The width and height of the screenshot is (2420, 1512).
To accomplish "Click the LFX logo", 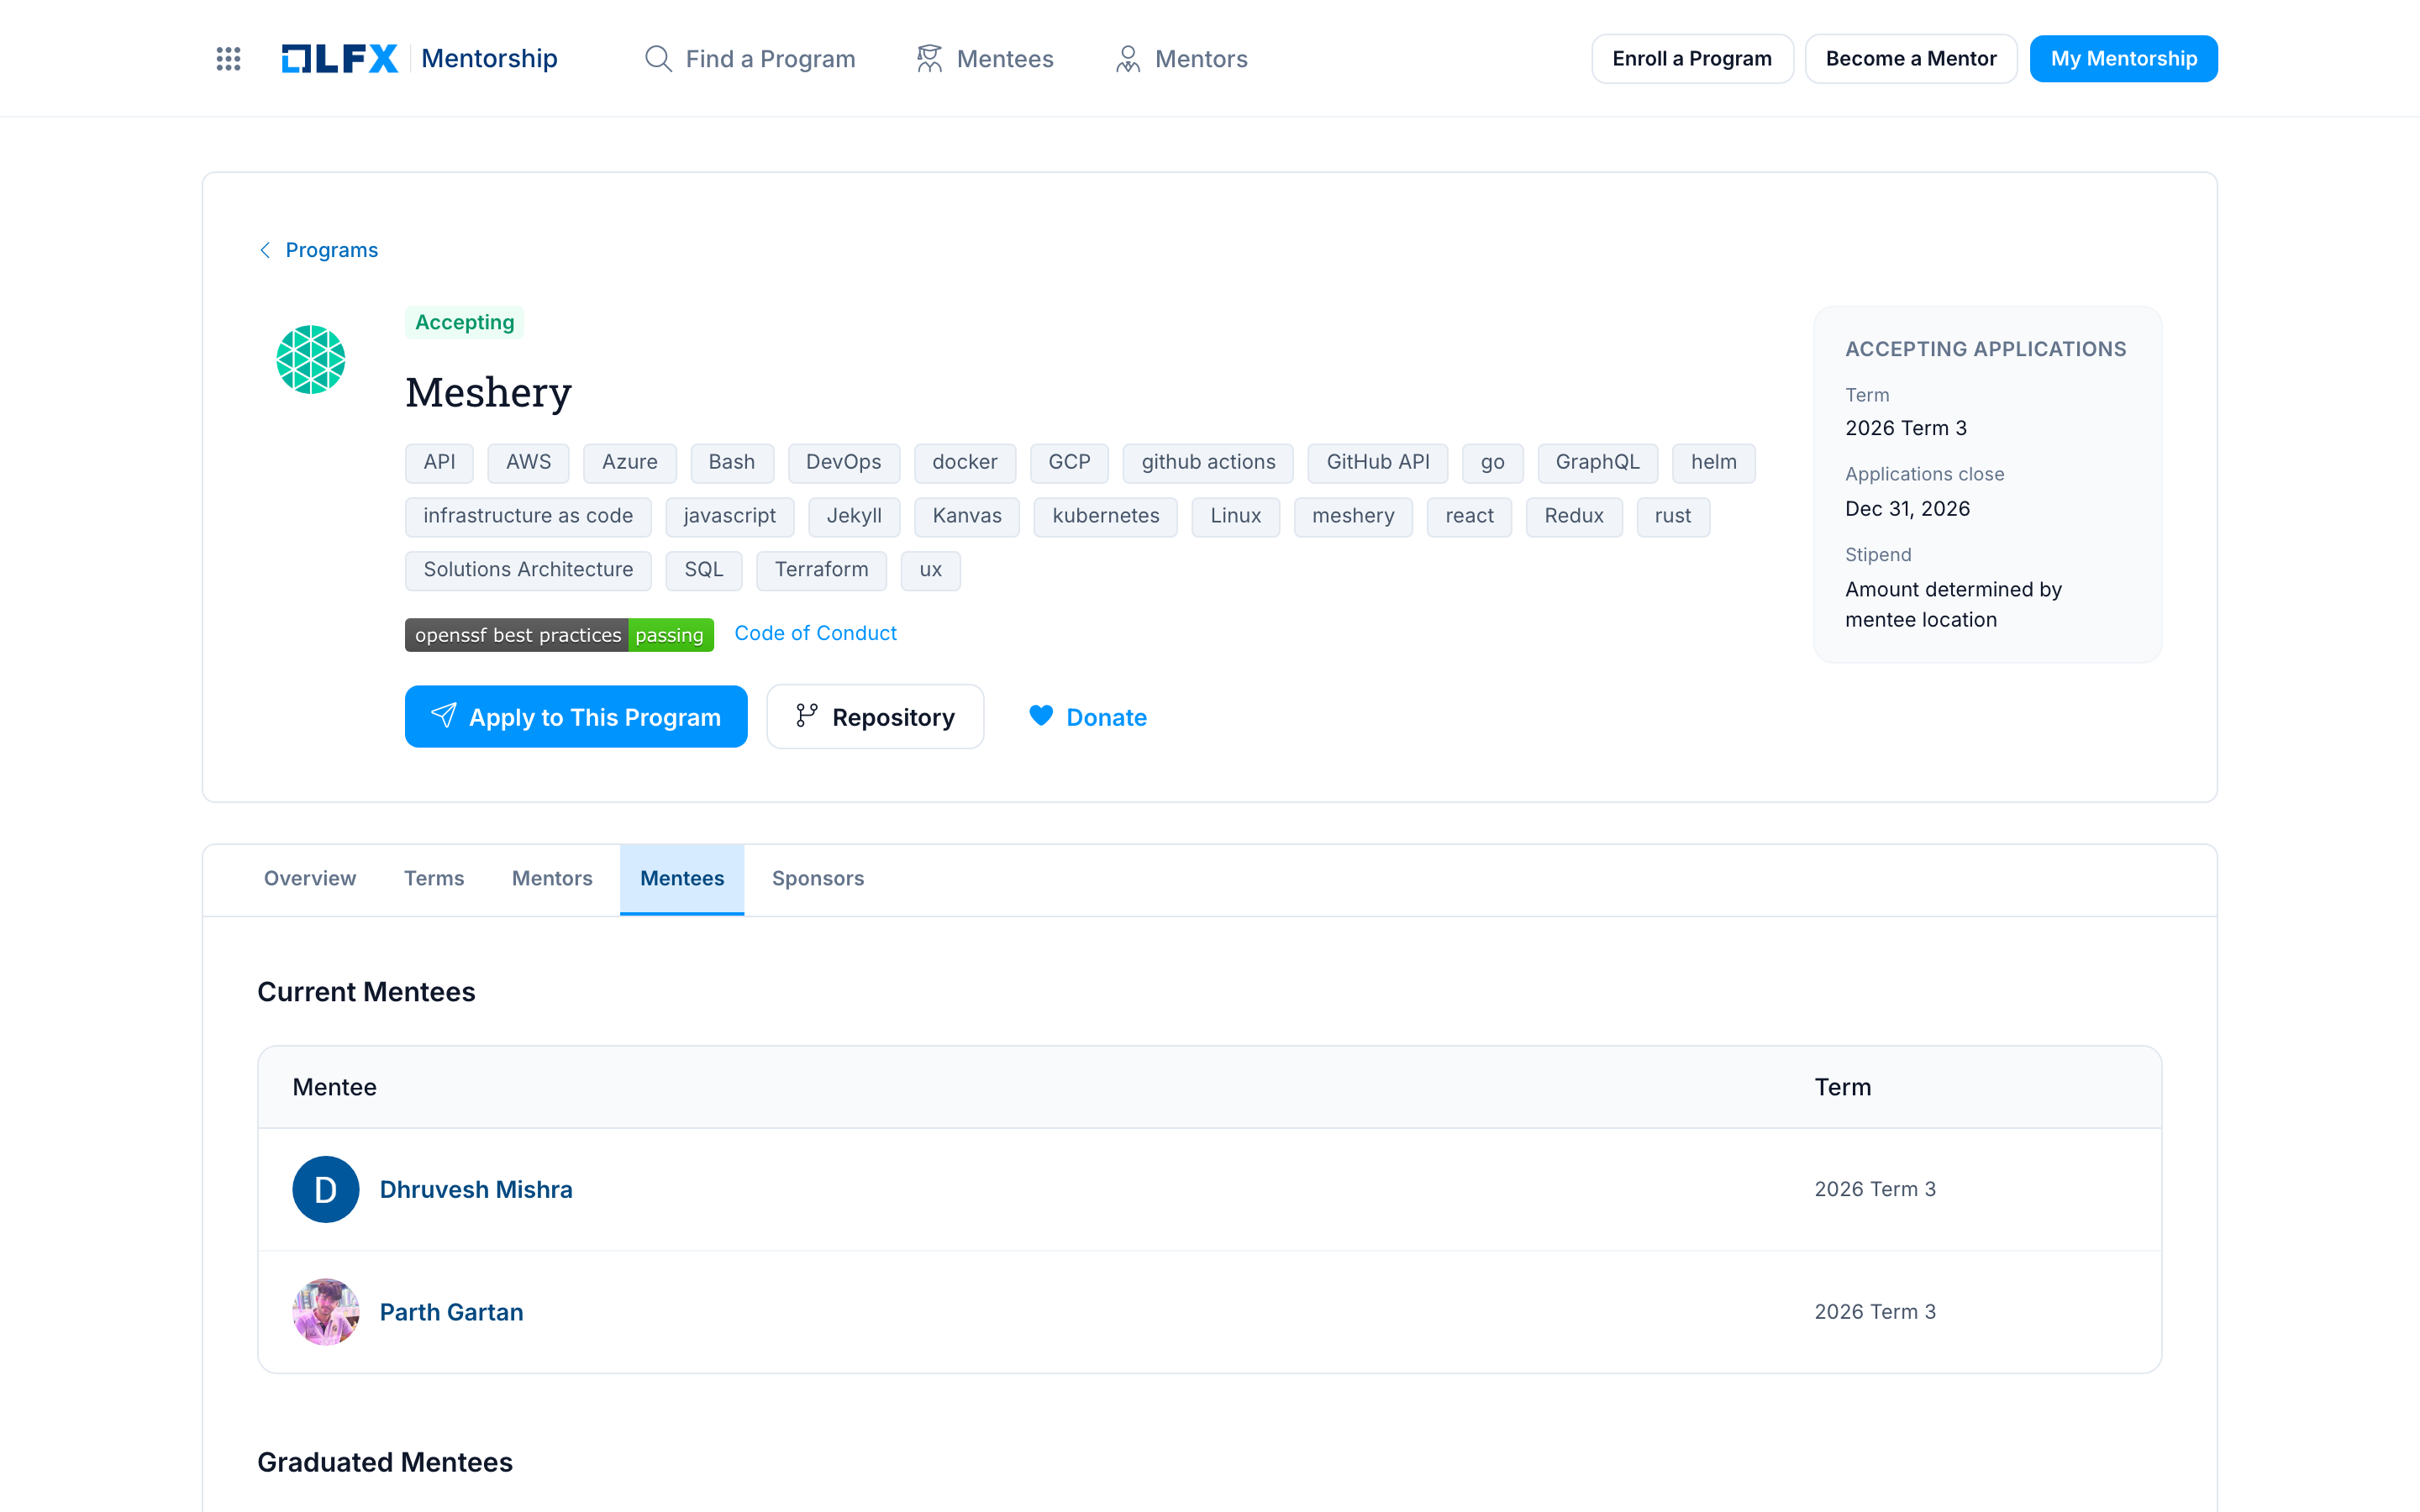I will click(340, 59).
